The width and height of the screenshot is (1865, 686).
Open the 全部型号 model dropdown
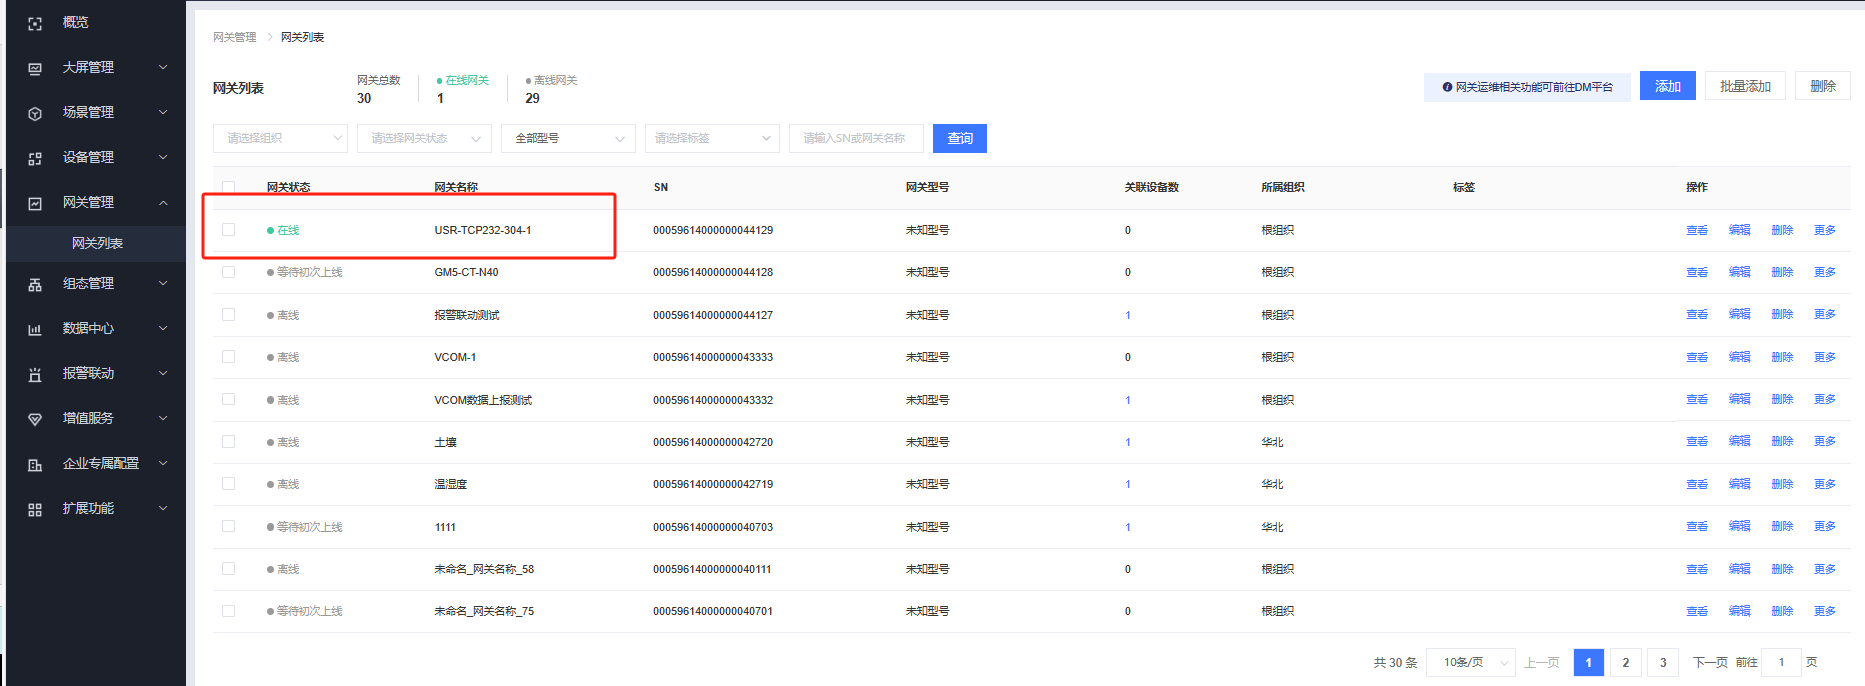(x=568, y=138)
